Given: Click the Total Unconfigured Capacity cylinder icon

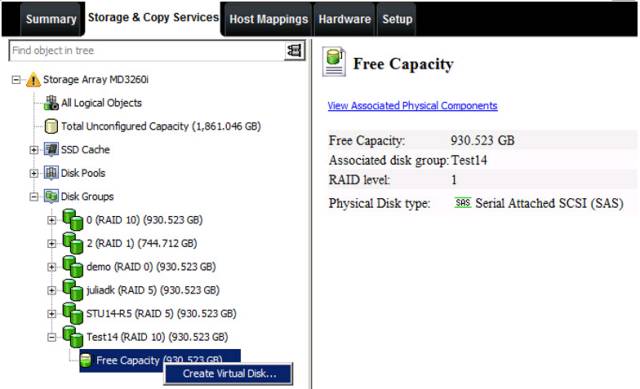Looking at the screenshot, I should [x=51, y=126].
